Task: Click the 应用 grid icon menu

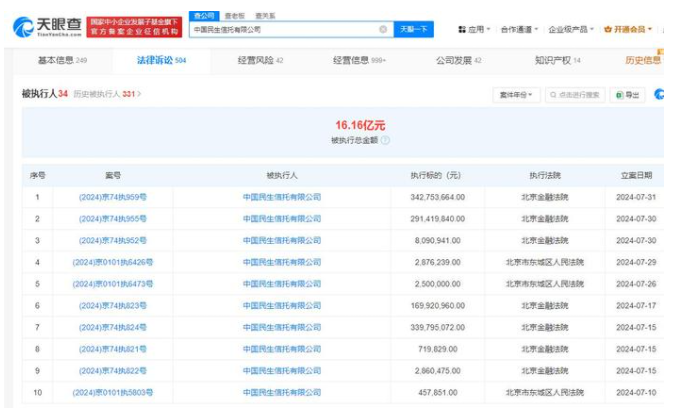Action: point(474,29)
